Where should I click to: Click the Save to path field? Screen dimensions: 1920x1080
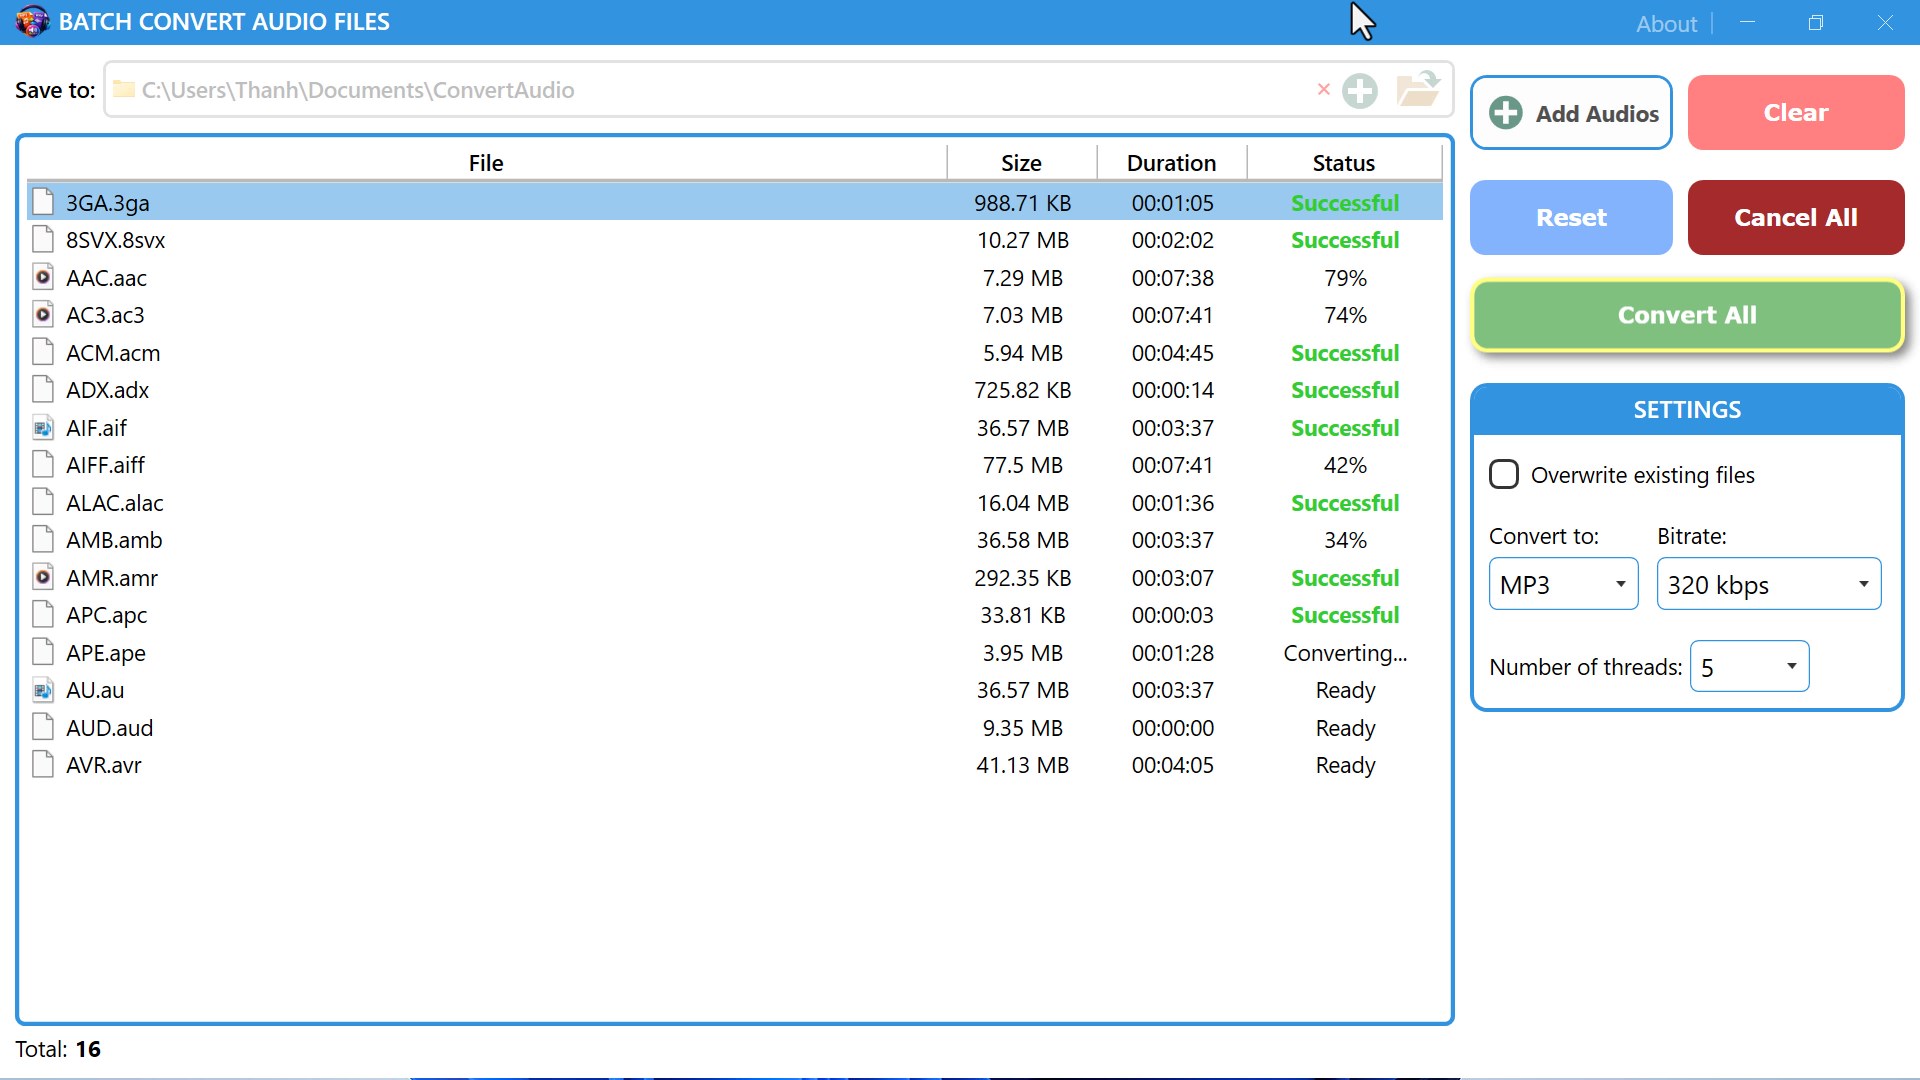pyautogui.click(x=700, y=90)
